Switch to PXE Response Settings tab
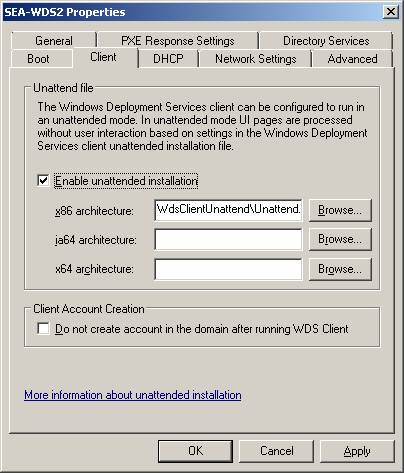404x473 pixels. (178, 41)
